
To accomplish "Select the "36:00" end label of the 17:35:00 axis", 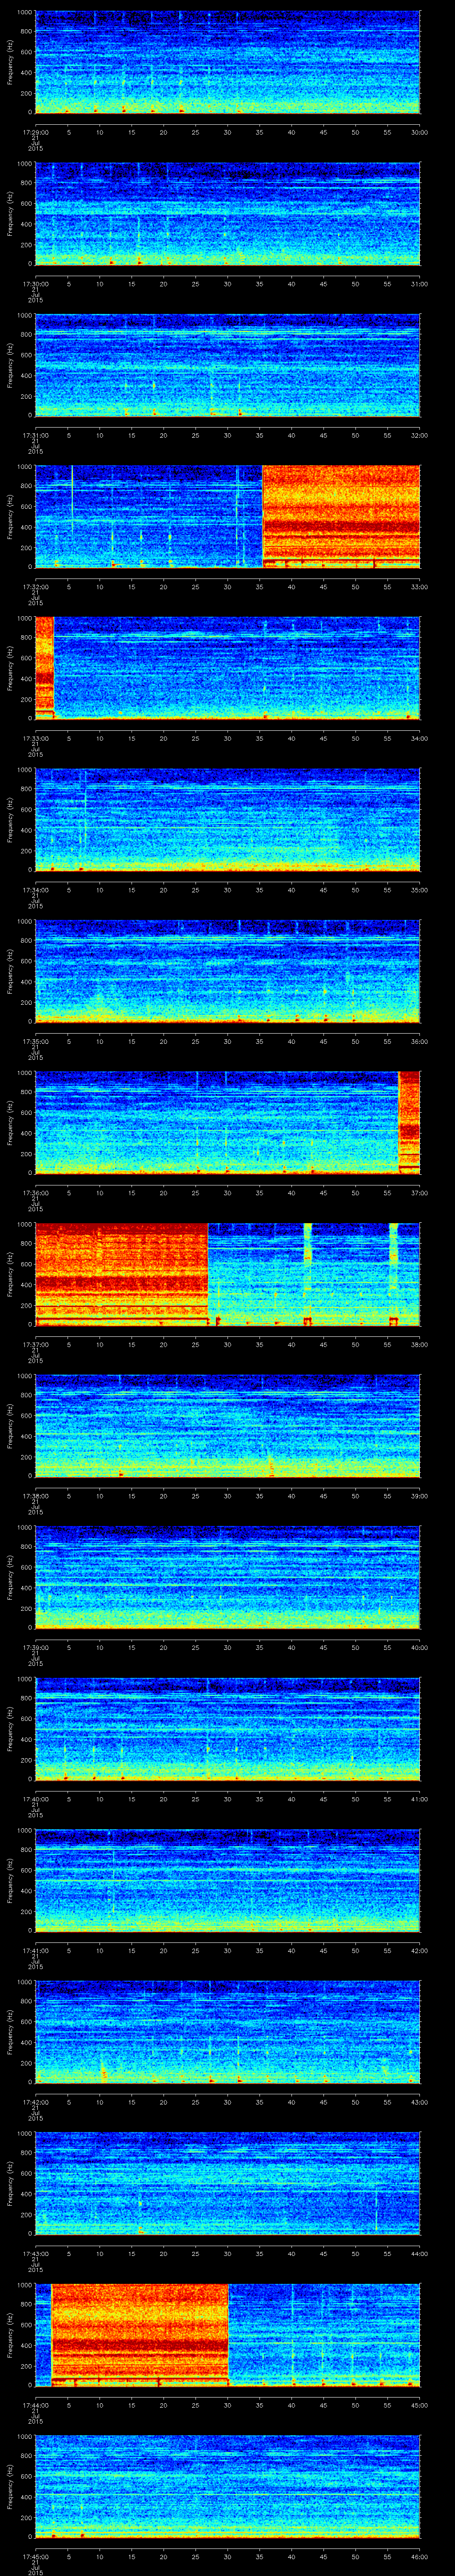I will point(419,1041).
